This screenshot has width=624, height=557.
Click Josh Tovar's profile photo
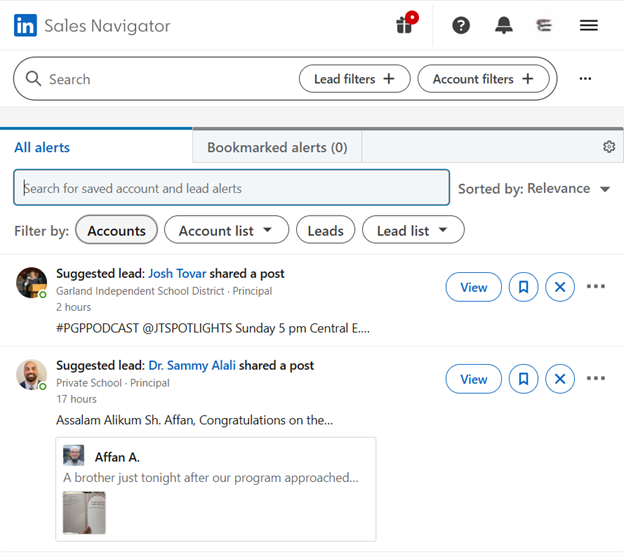pos(31,282)
